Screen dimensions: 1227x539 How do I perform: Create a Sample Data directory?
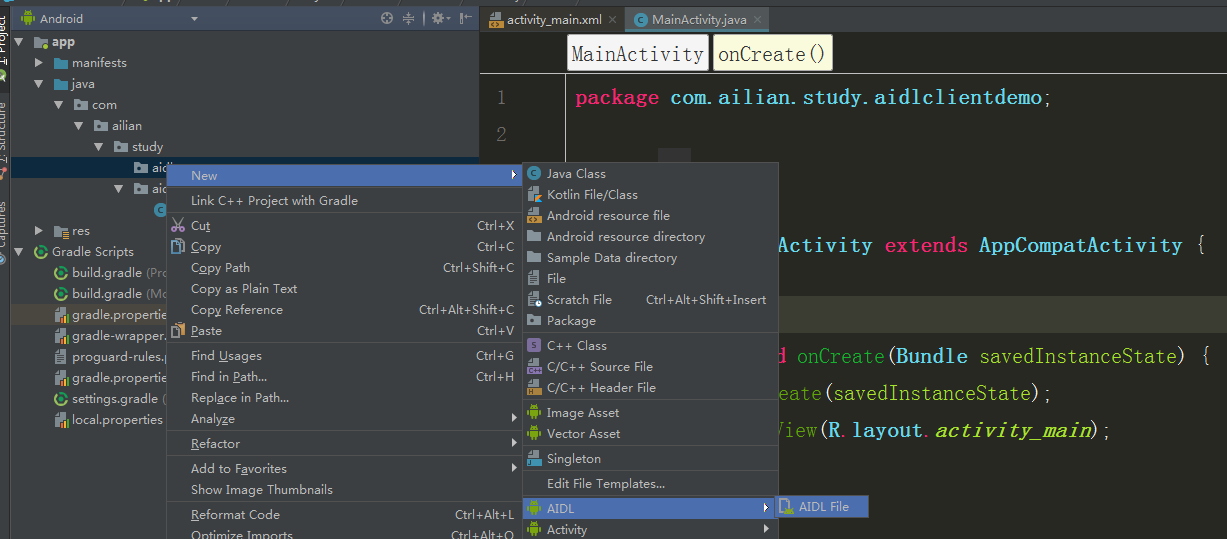tap(650, 258)
